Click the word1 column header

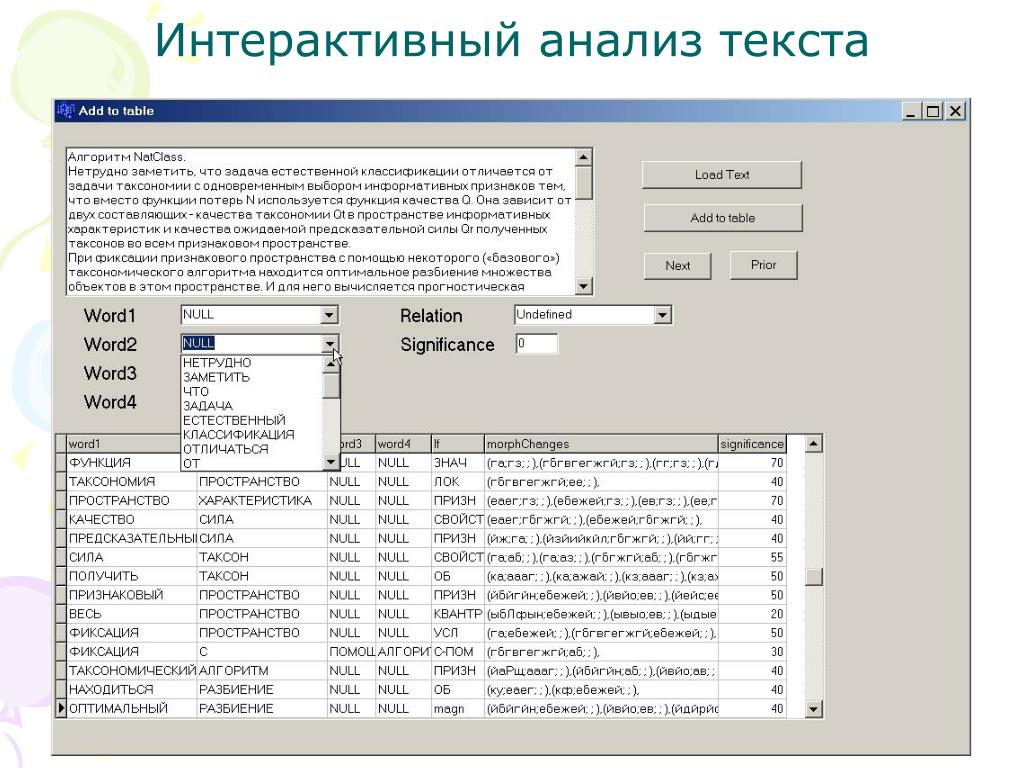[123, 444]
